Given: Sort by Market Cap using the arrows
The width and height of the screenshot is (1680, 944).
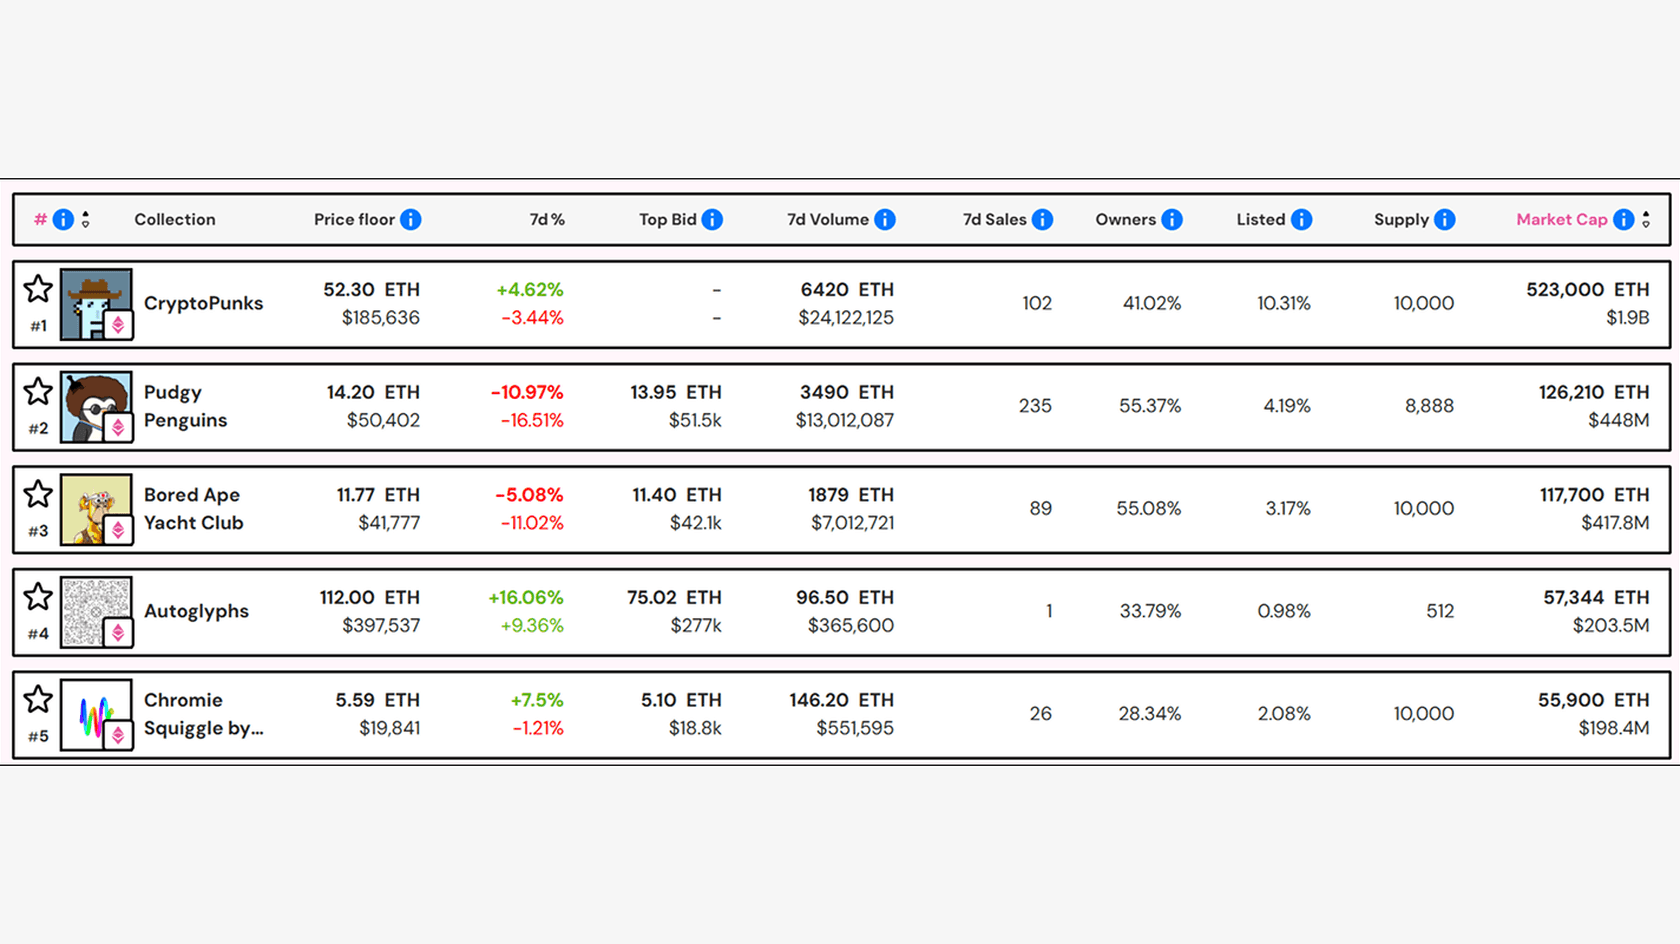Looking at the screenshot, I should pyautogui.click(x=1646, y=219).
